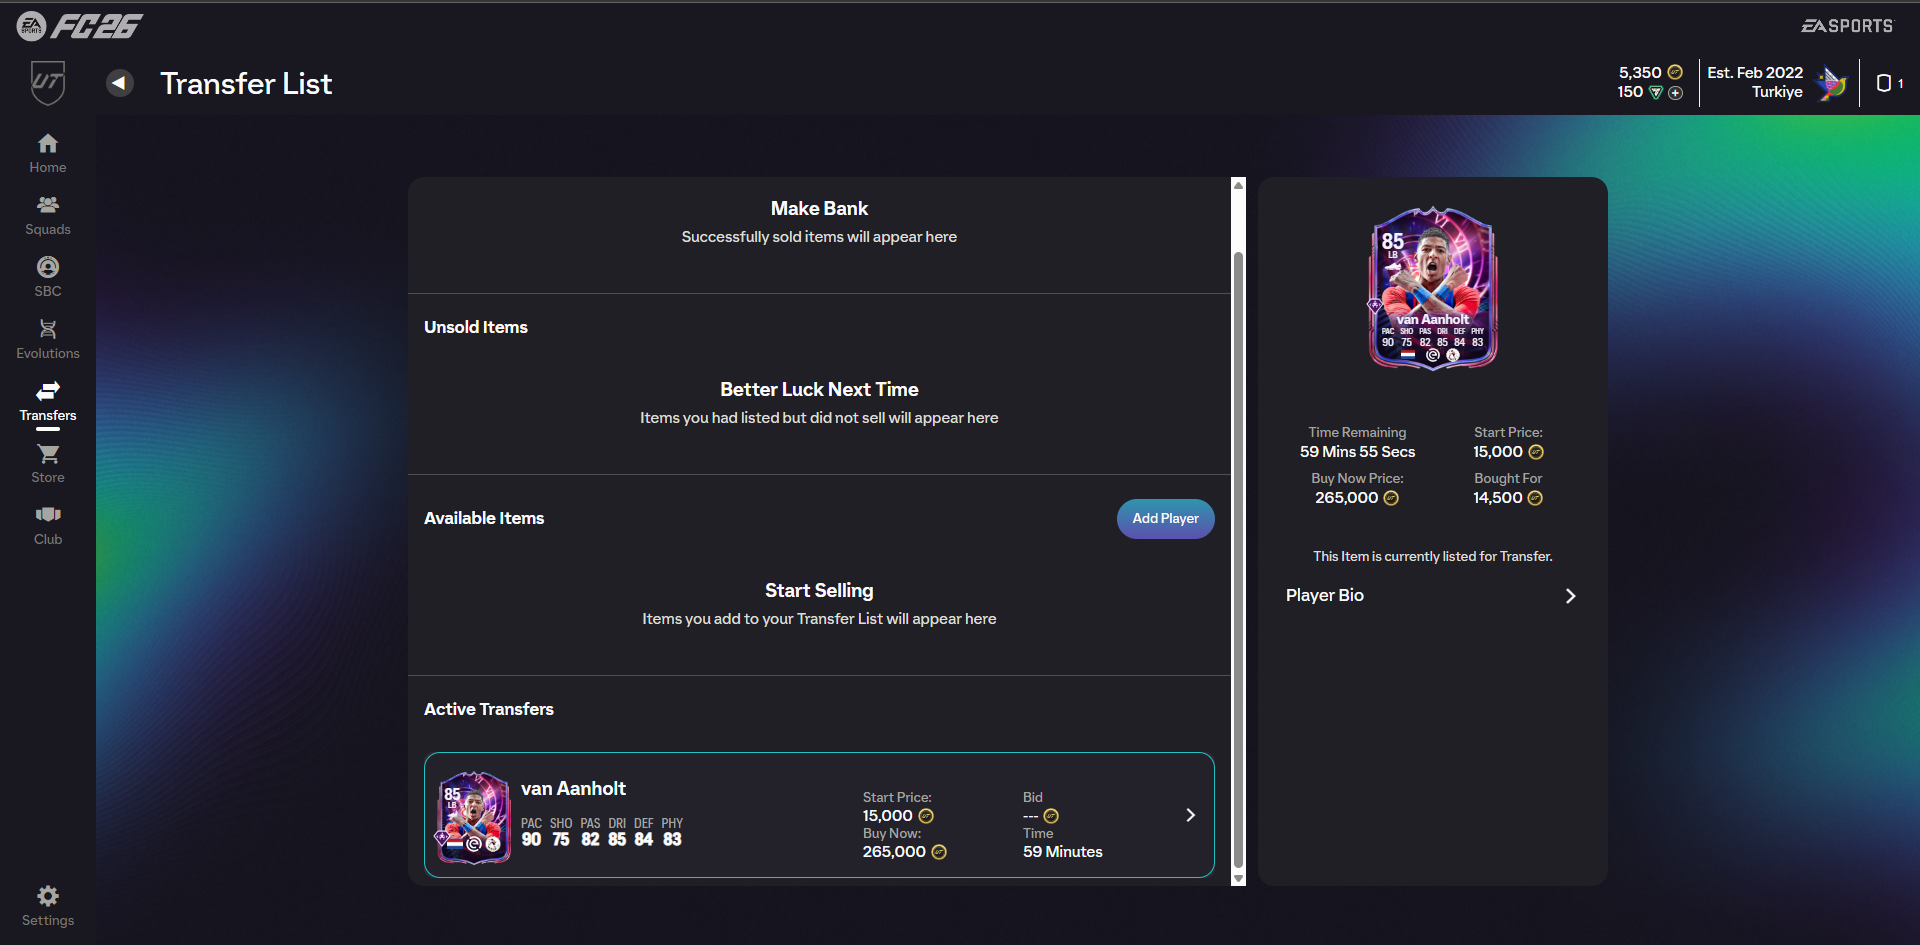Open the SBC section in the sidebar
The height and width of the screenshot is (945, 1920).
click(x=48, y=278)
